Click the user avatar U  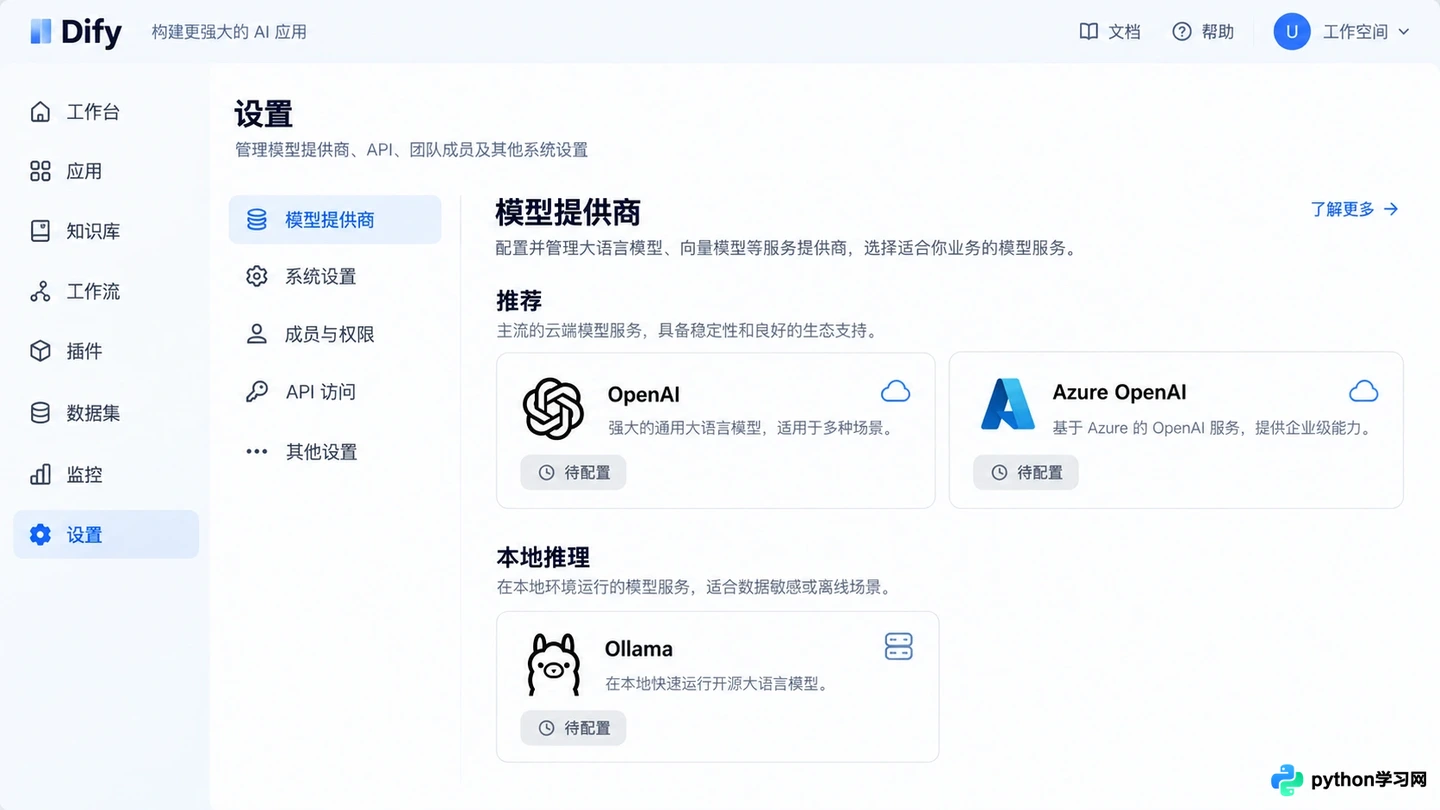[x=1292, y=32]
